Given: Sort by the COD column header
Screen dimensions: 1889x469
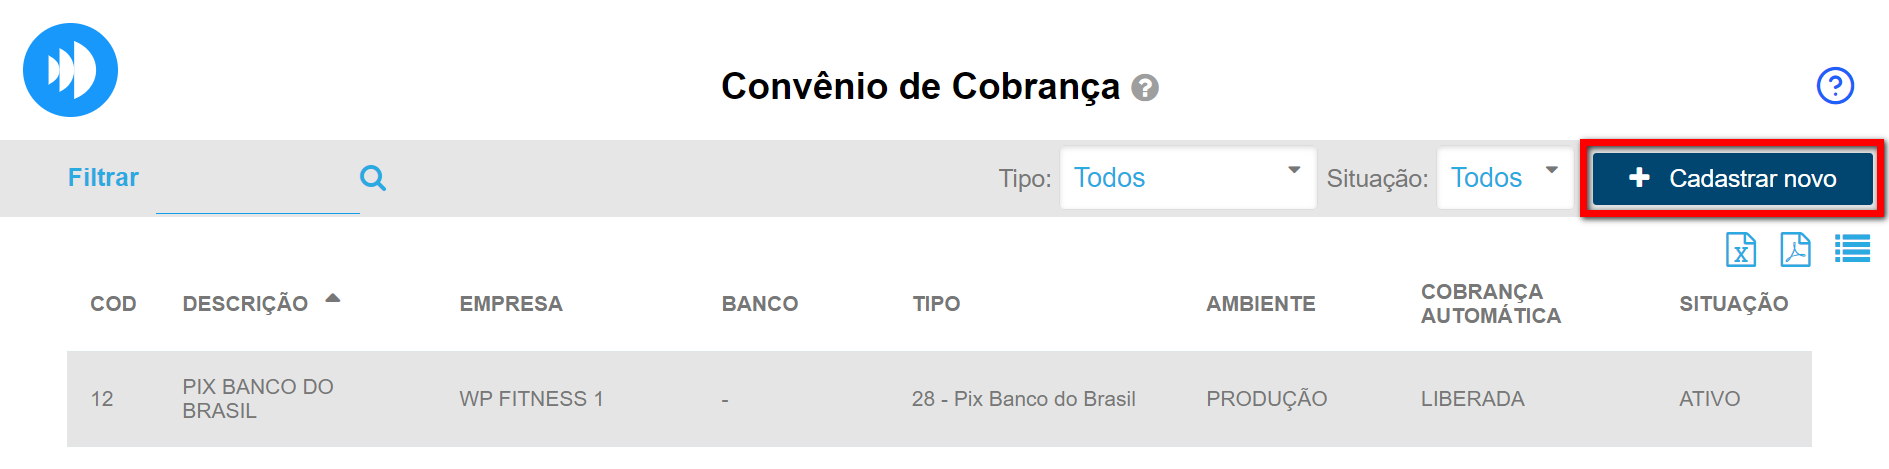Looking at the screenshot, I should pyautogui.click(x=113, y=304).
